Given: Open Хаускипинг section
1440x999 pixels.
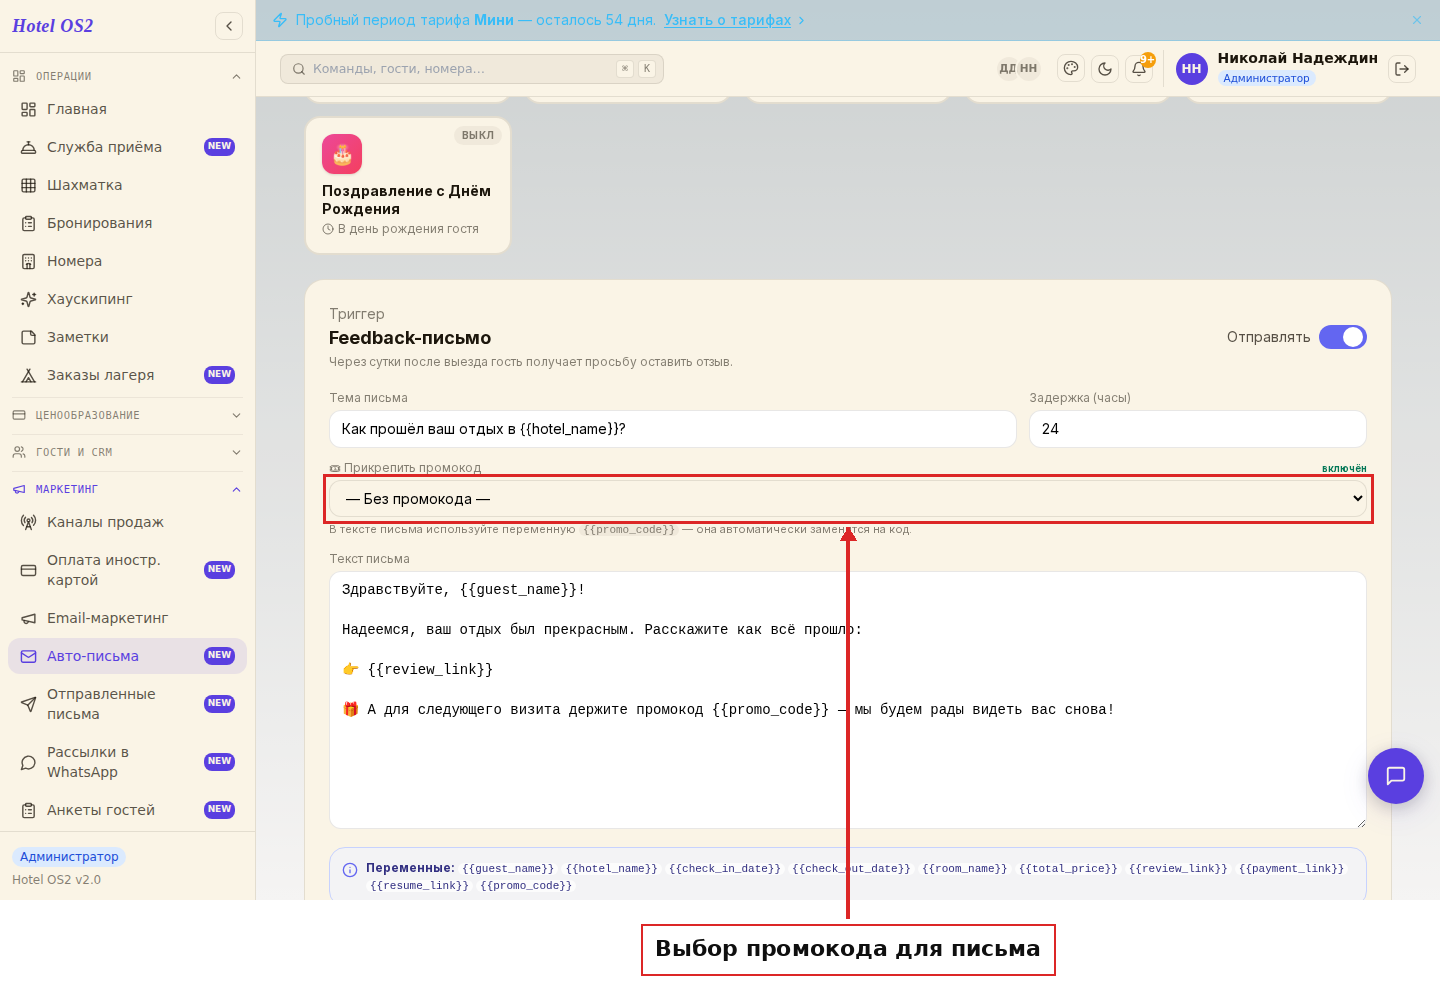Looking at the screenshot, I should pos(127,299).
